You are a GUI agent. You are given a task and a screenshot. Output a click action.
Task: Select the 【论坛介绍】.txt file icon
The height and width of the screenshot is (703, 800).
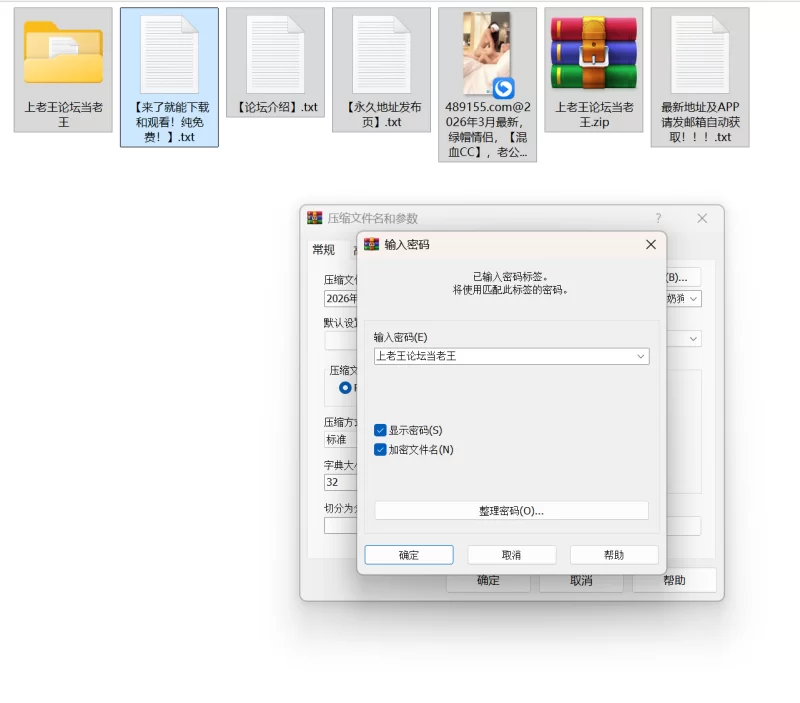[276, 54]
